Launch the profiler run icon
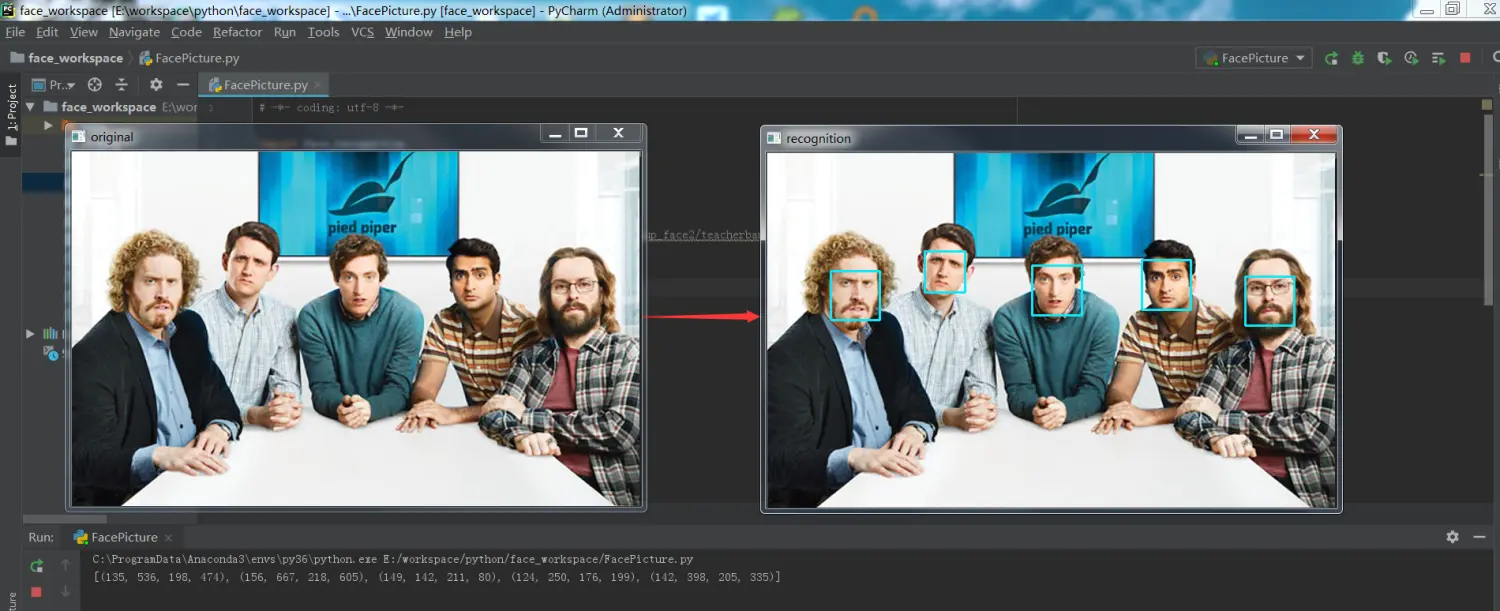Screen dimensions: 1500x611 pyautogui.click(x=1411, y=58)
